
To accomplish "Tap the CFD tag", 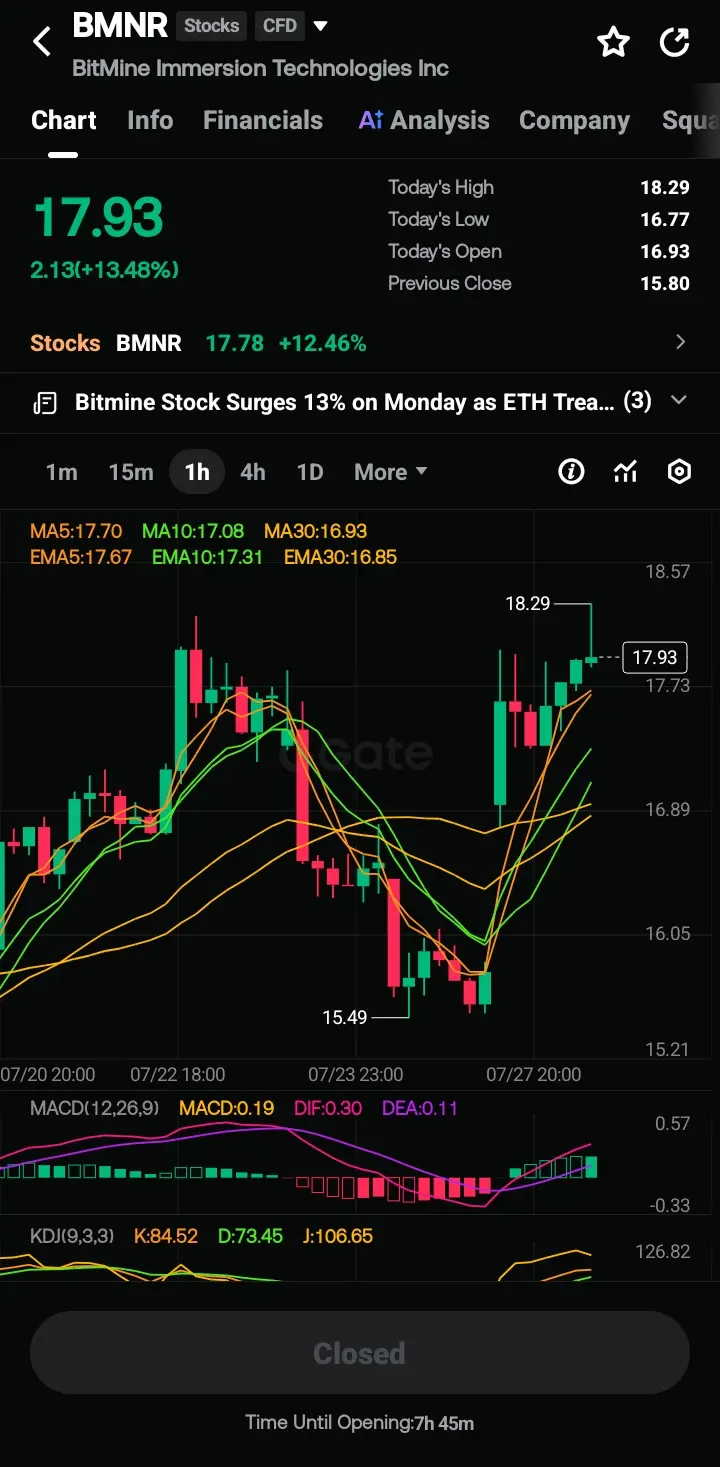I will tap(280, 26).
